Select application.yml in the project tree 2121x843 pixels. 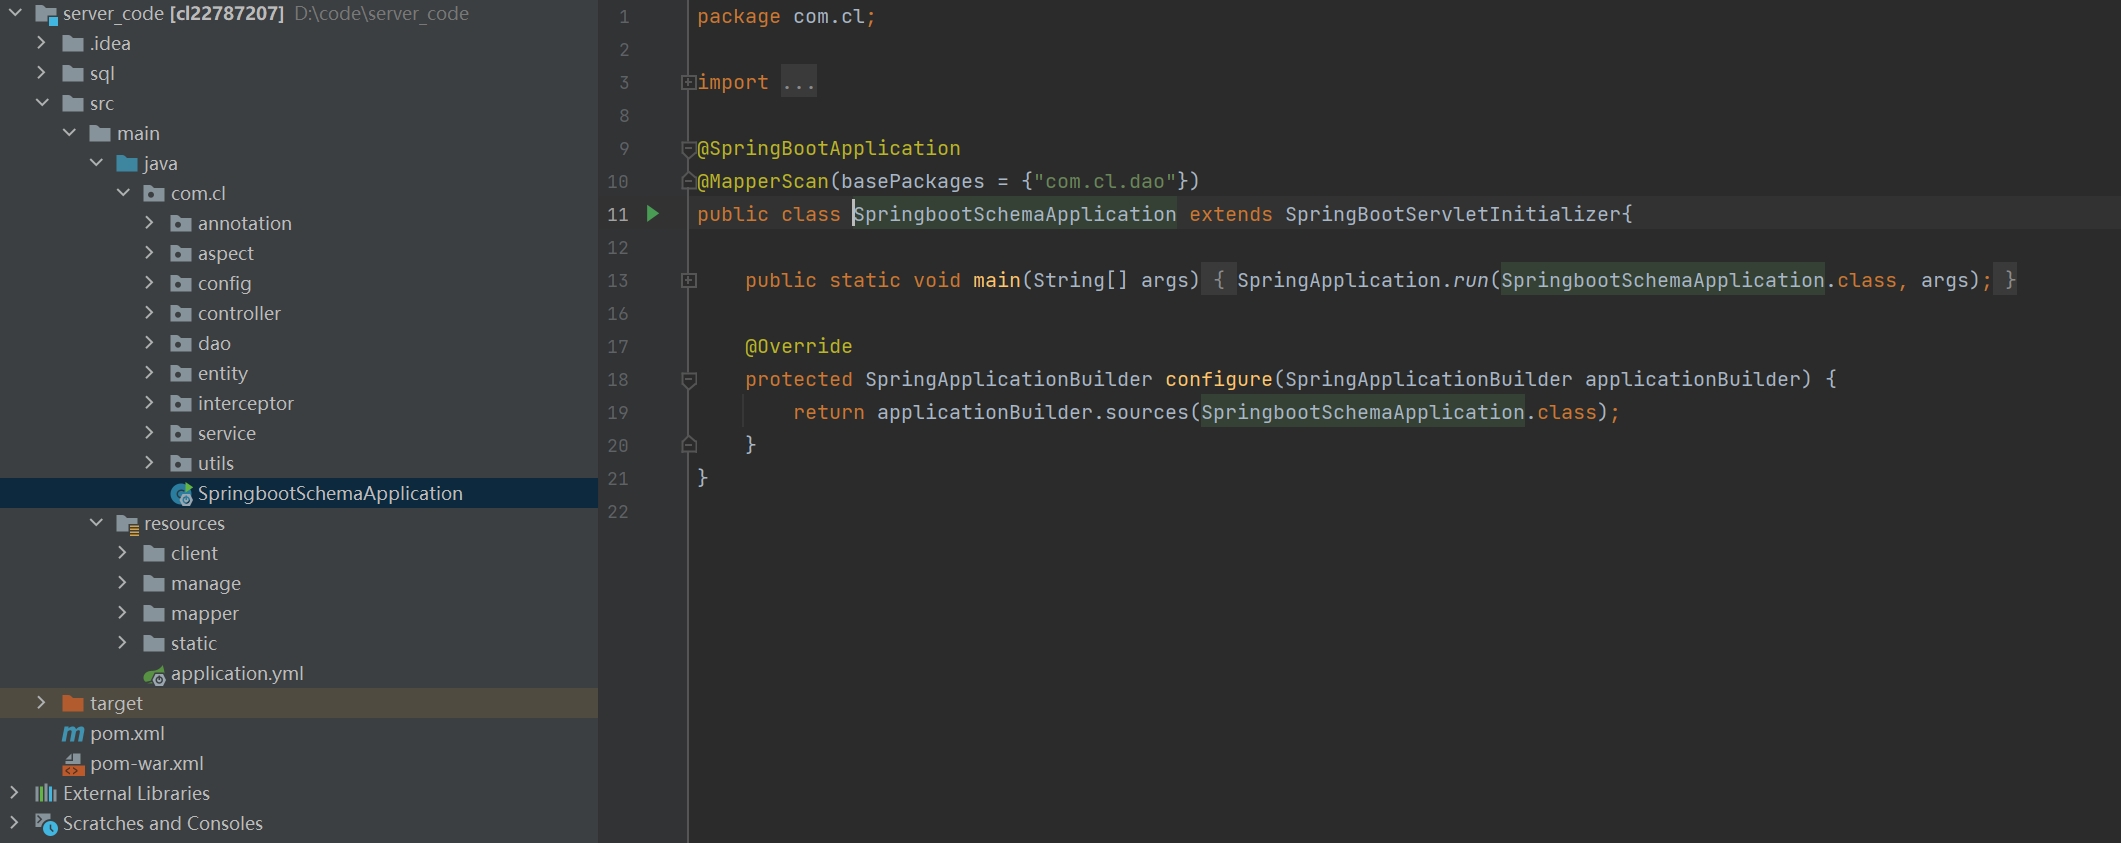pos(299,673)
